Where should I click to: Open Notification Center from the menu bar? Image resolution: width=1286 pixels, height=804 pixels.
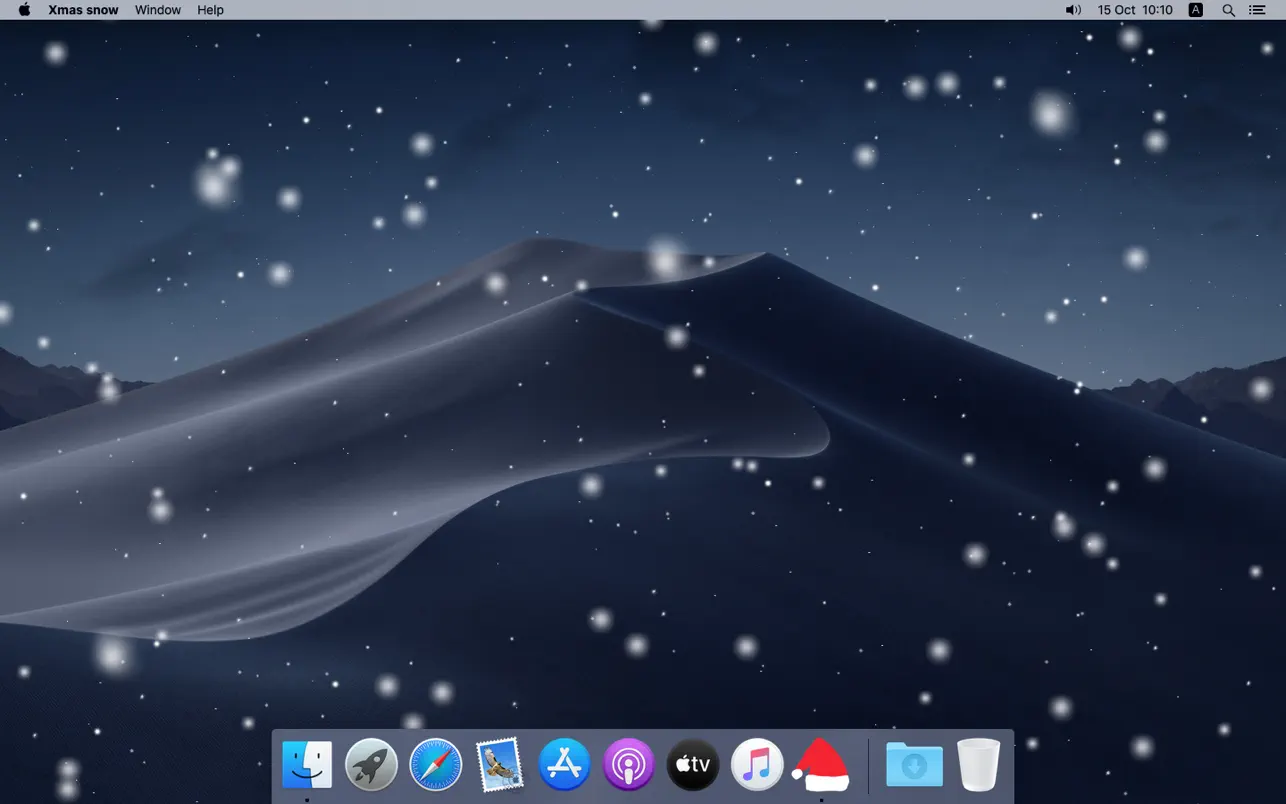(1257, 10)
